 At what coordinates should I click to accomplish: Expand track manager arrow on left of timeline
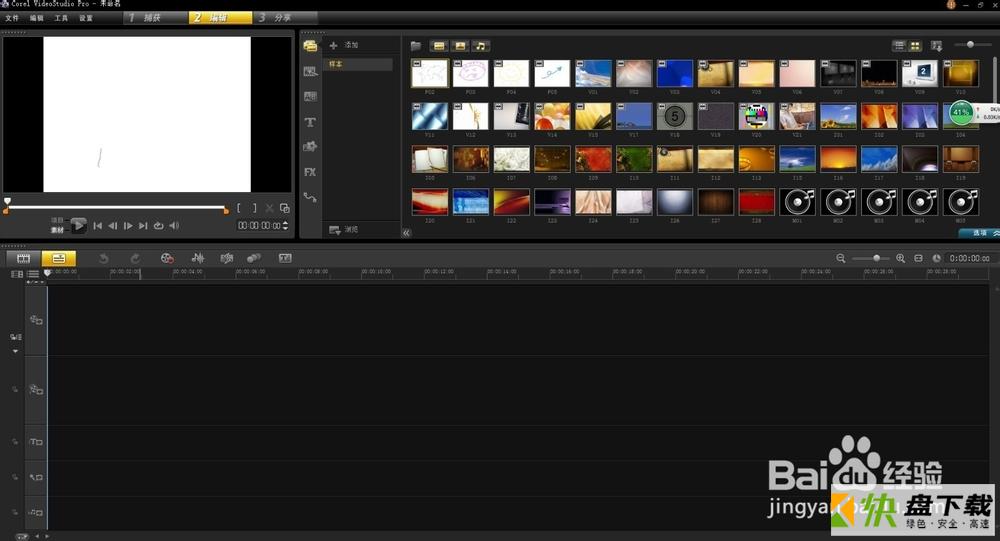point(15,352)
